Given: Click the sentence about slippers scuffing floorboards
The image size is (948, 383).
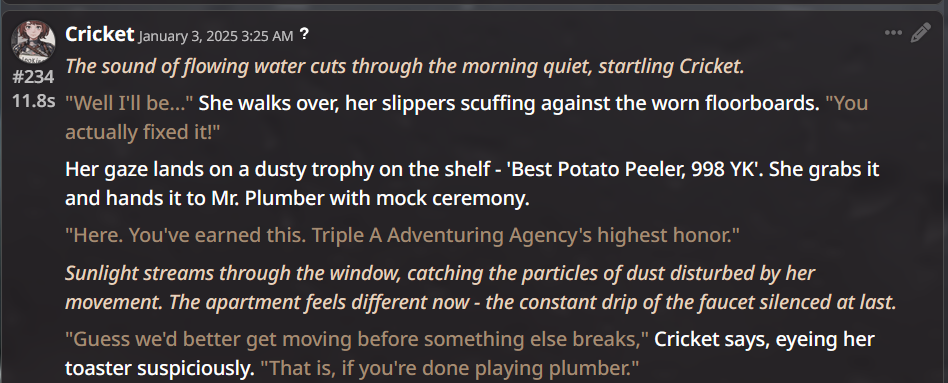Looking at the screenshot, I should pos(509,103).
